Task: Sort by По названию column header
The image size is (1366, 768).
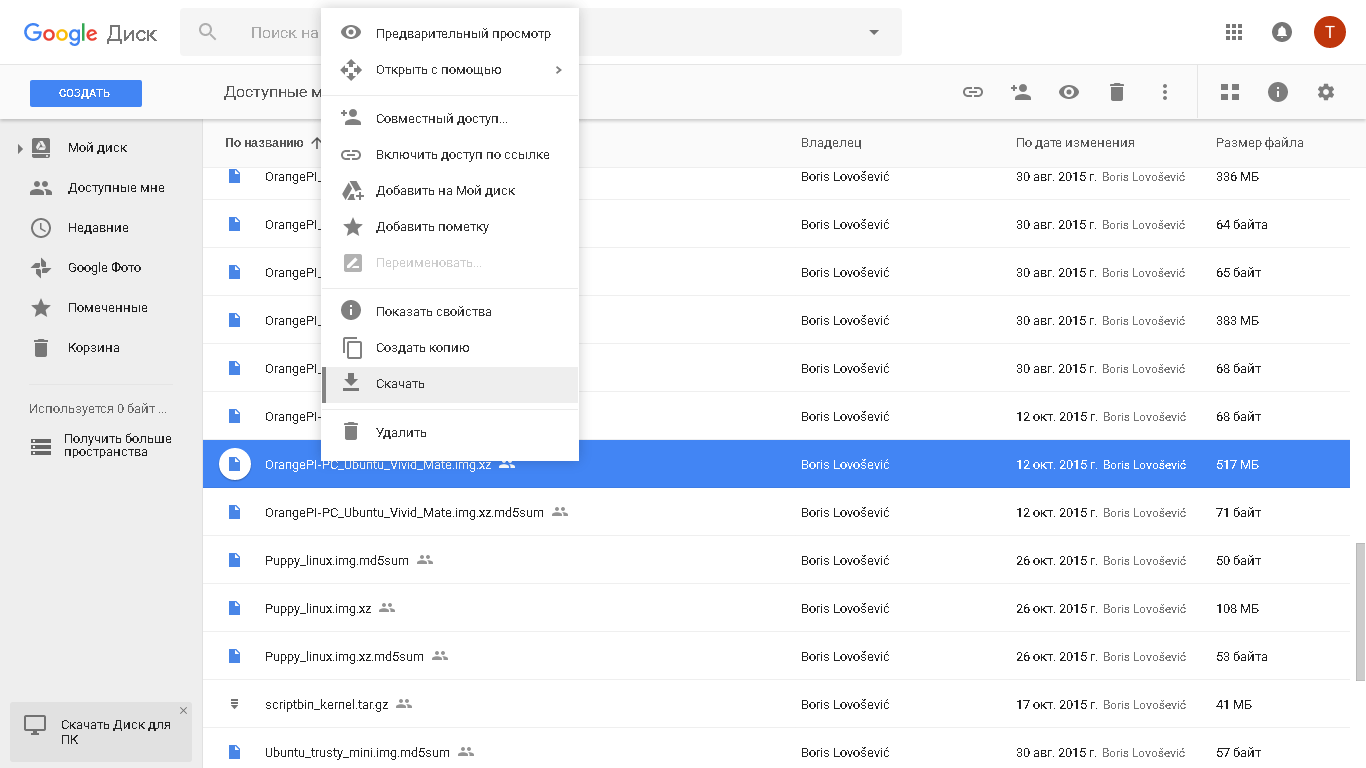Action: 264,143
